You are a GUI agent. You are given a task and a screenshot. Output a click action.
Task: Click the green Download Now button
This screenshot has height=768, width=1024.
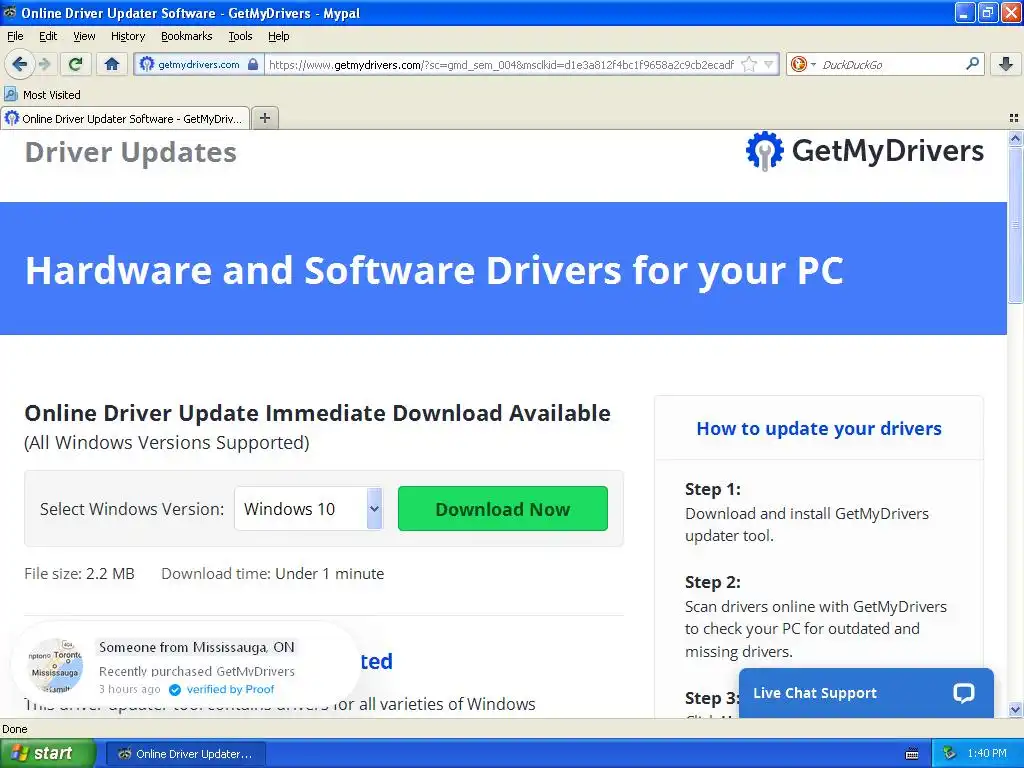pyautogui.click(x=502, y=508)
